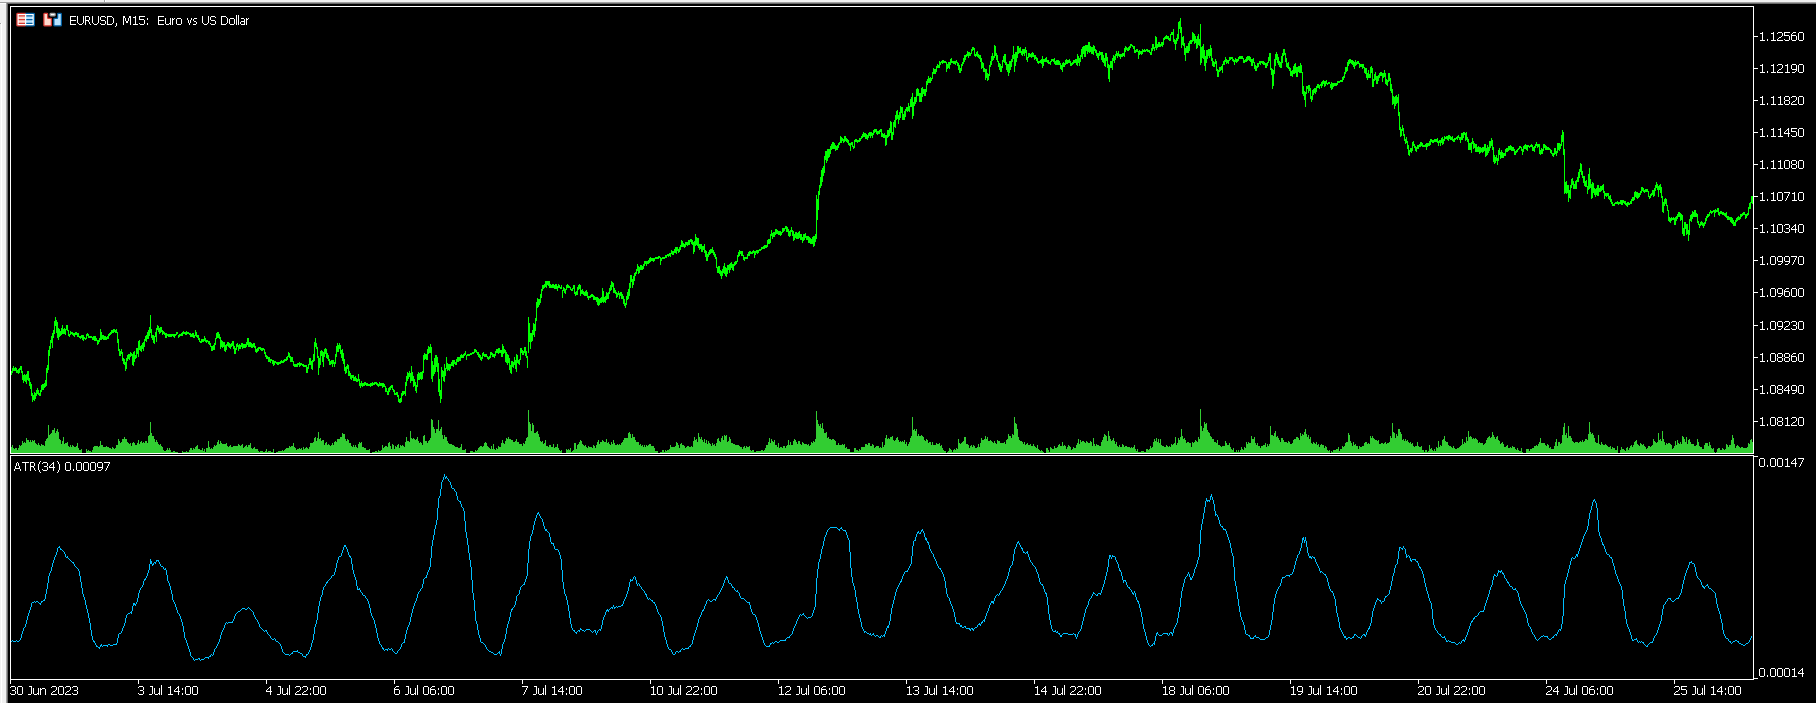Click the 7 Jul 14:00 time label
The width and height of the screenshot is (1816, 703).
552,691
